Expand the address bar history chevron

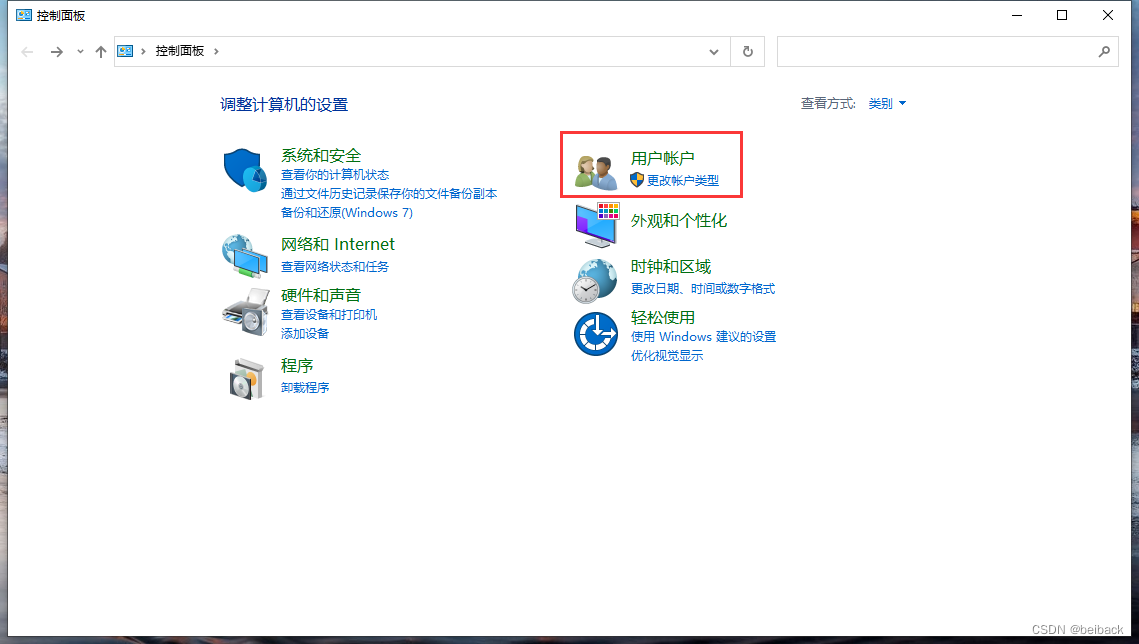[713, 51]
